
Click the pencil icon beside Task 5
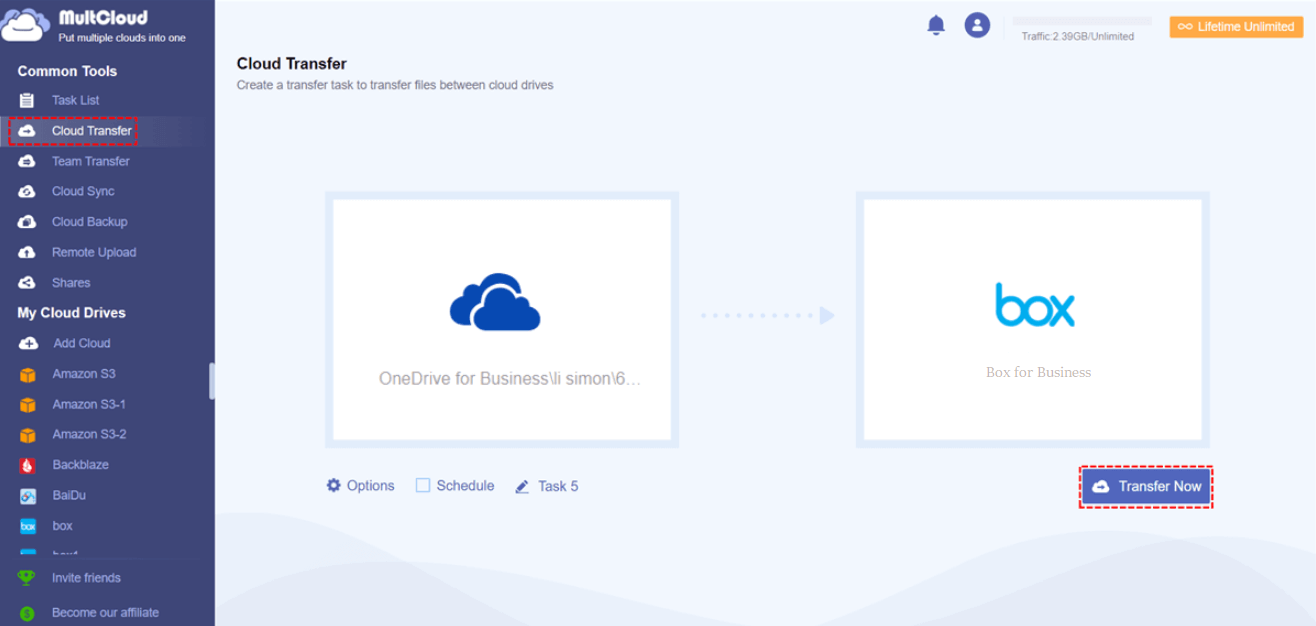(x=522, y=487)
